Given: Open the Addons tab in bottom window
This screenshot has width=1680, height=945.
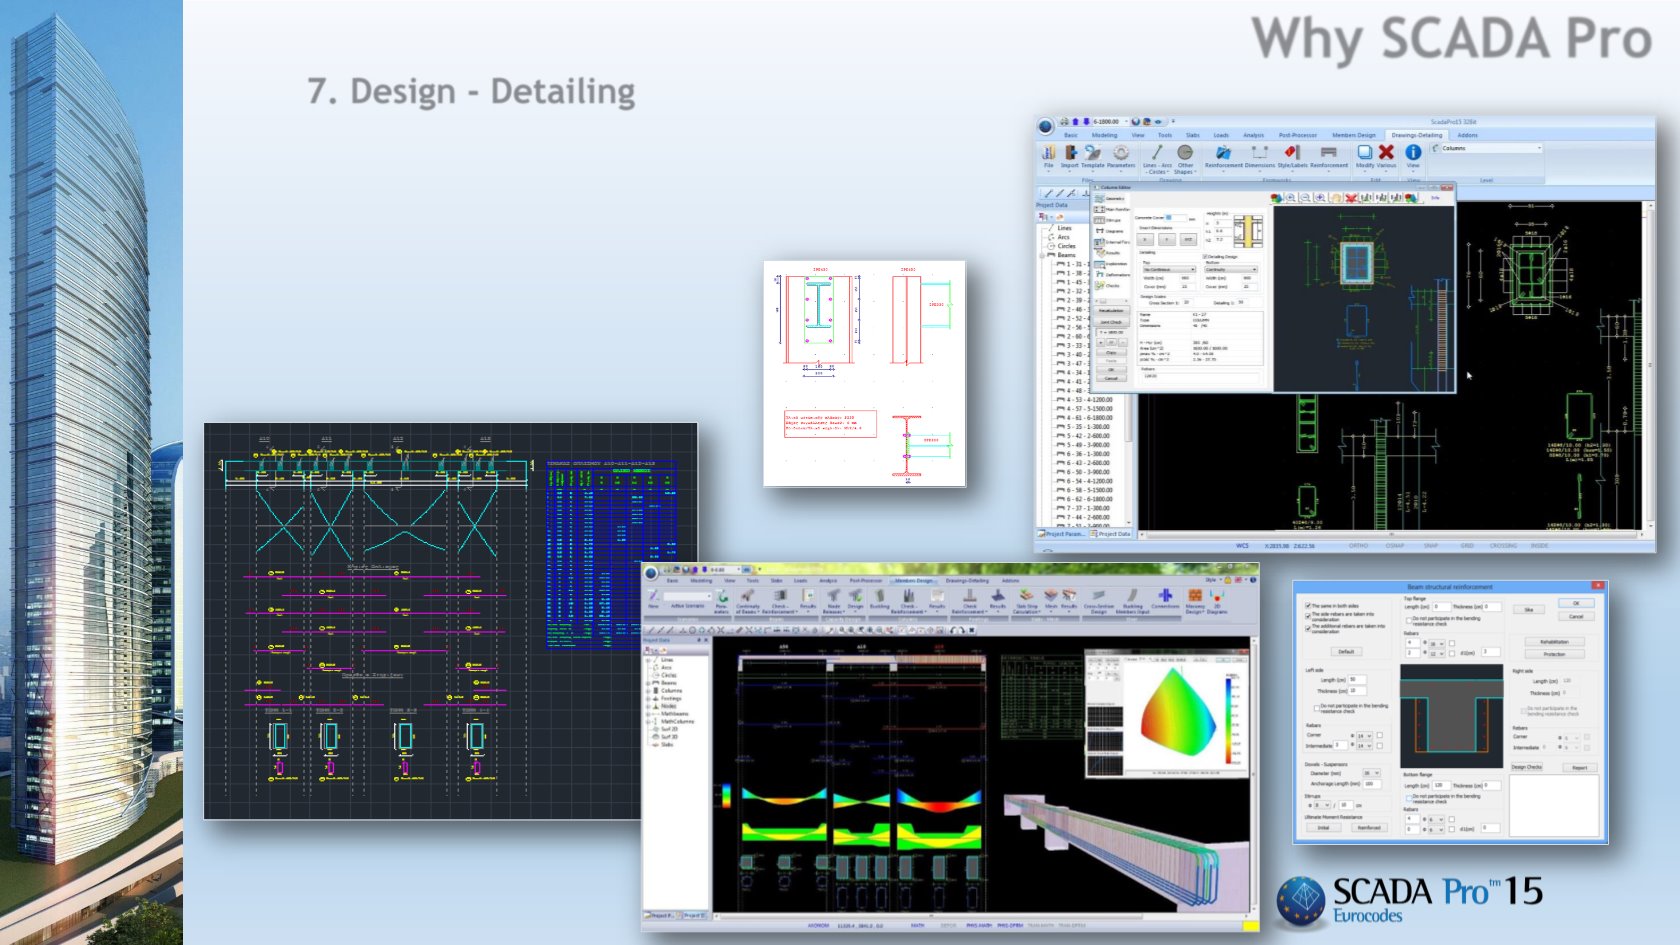Looking at the screenshot, I should tap(1010, 581).
